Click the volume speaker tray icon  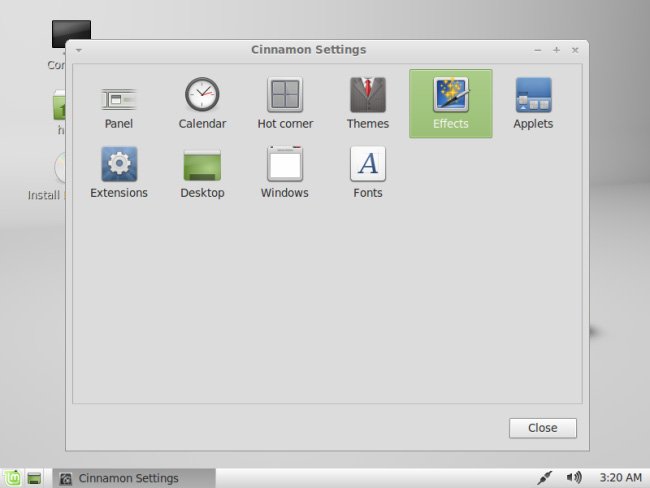(x=574, y=478)
